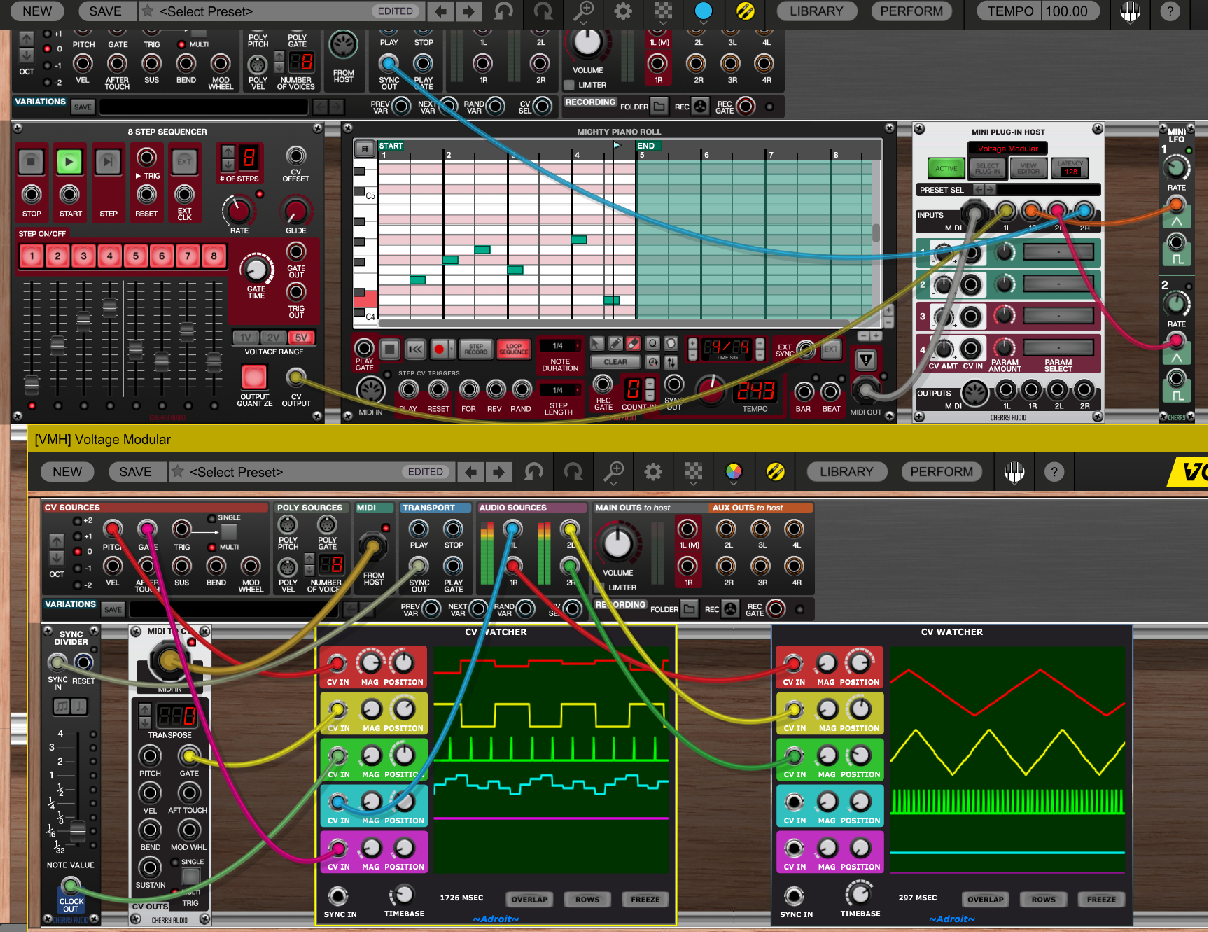Click the Sync Divider note value slider
Screen dimensions: 1208x932
point(76,830)
